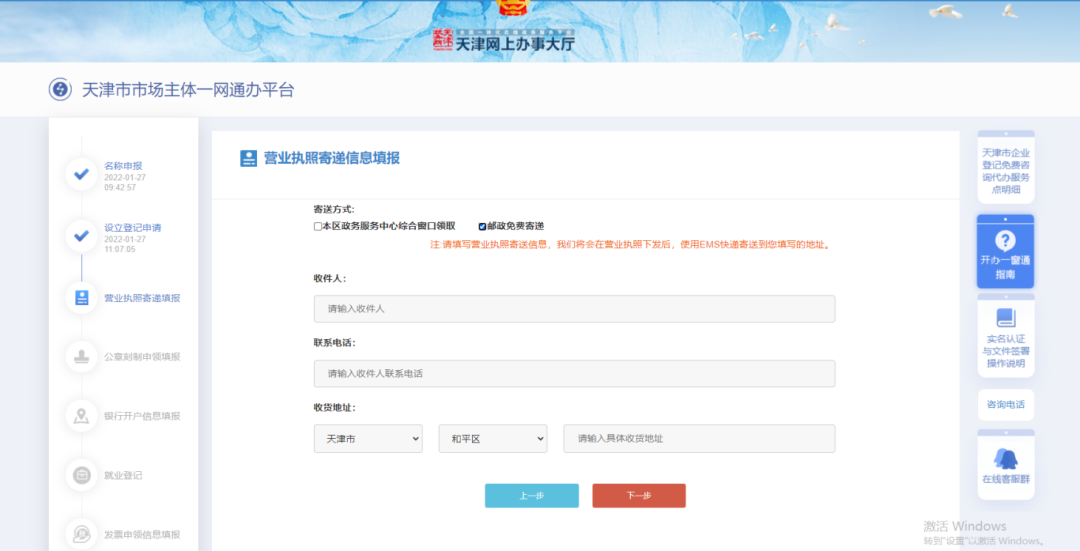Select 营业执照寄递填报 step label
The width and height of the screenshot is (1080, 551).
pyautogui.click(x=143, y=298)
